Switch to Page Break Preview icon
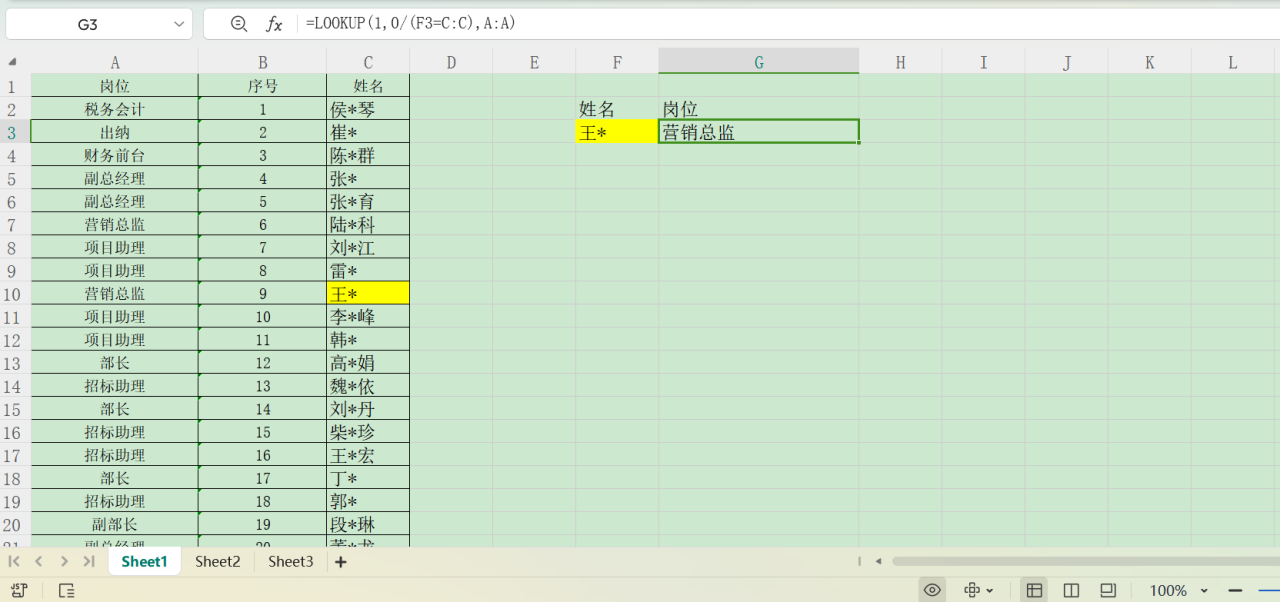The height and width of the screenshot is (602, 1280). pos(1071,590)
